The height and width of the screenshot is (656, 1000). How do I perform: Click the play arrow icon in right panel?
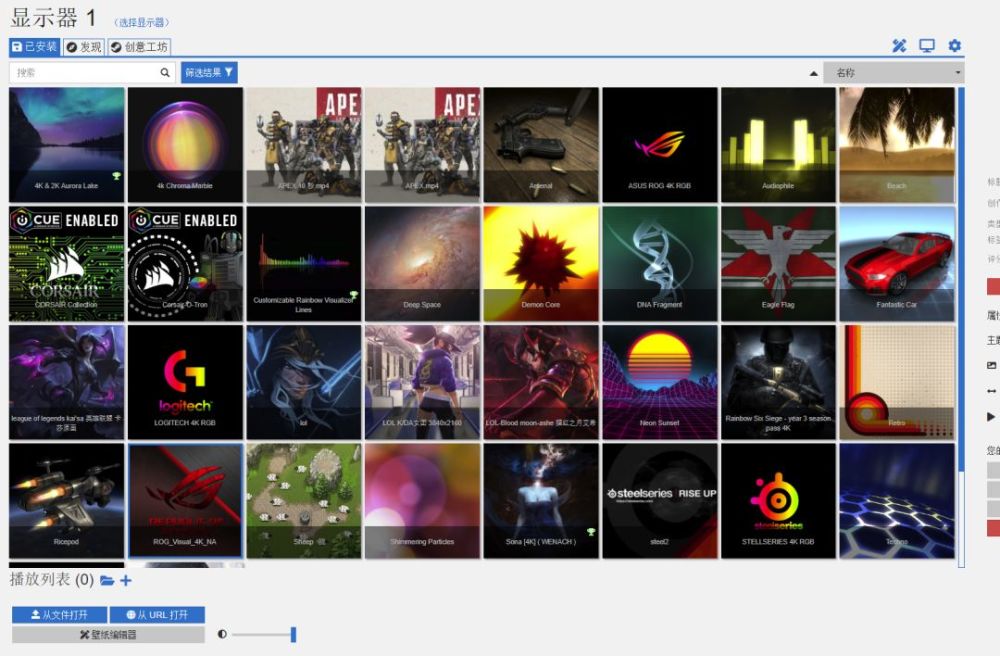[x=990, y=416]
